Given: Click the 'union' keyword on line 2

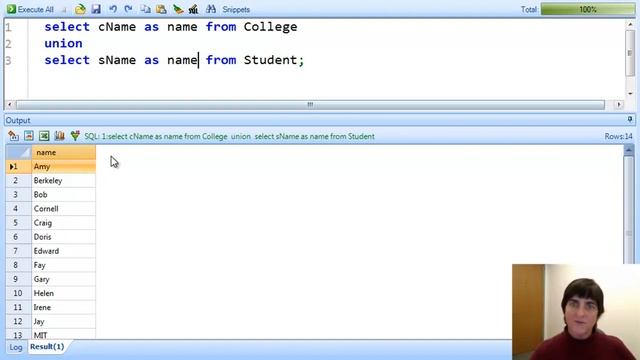Looking at the screenshot, I should pos(63,43).
